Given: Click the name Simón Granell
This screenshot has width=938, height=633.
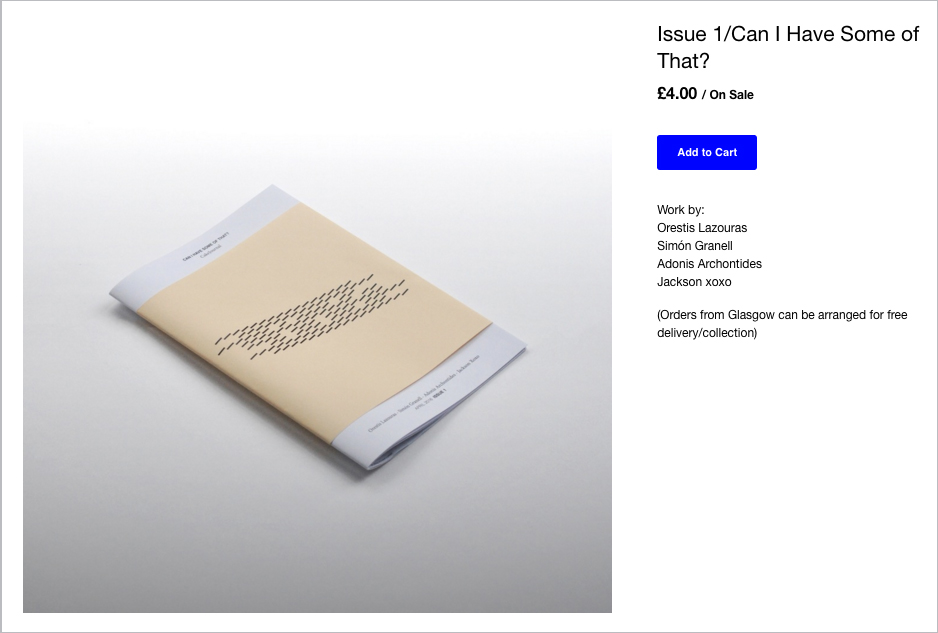Looking at the screenshot, I should [x=695, y=246].
